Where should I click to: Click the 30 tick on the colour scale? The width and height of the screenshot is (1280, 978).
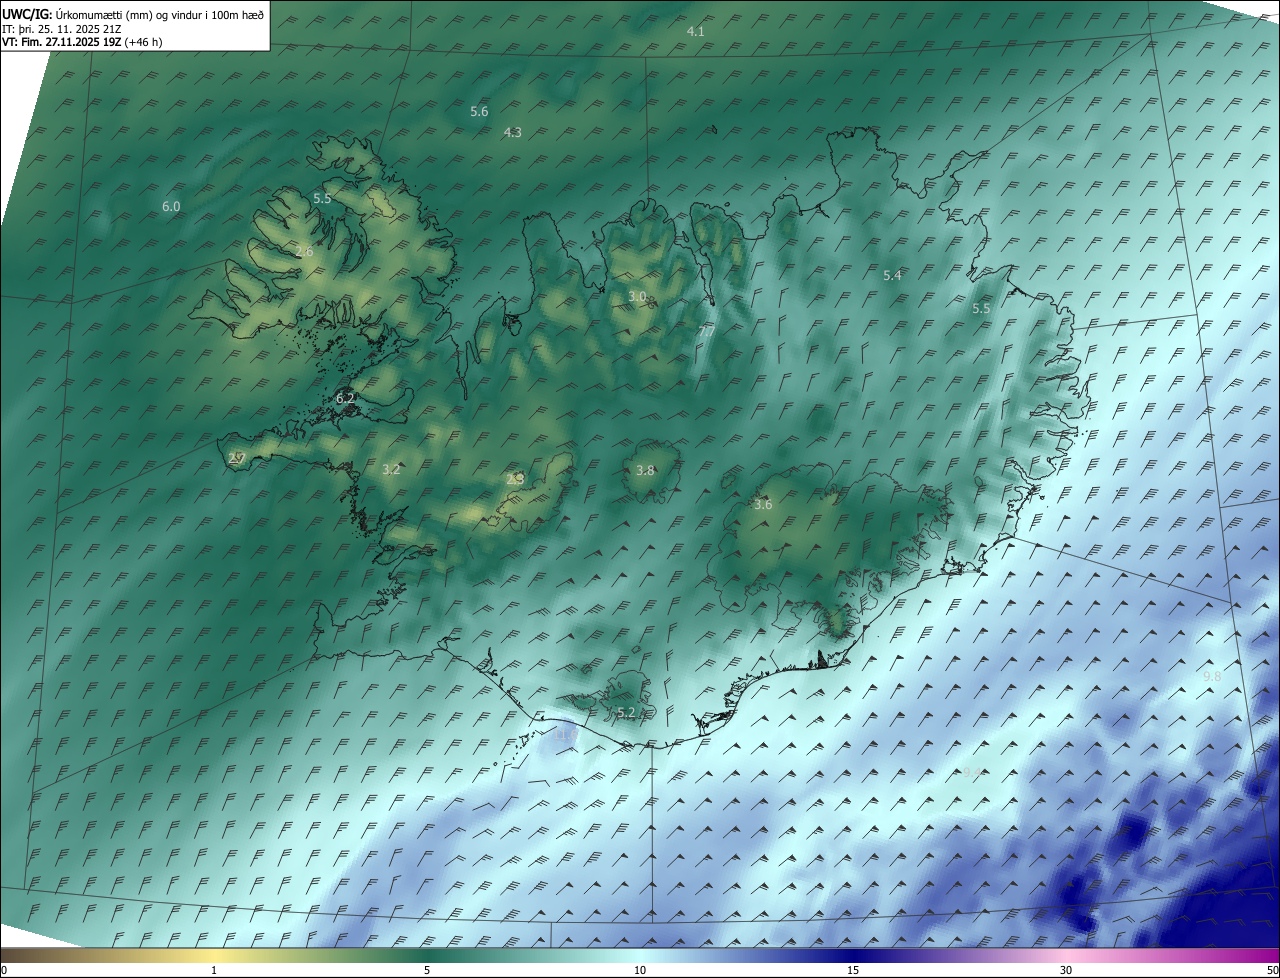[x=1066, y=971]
